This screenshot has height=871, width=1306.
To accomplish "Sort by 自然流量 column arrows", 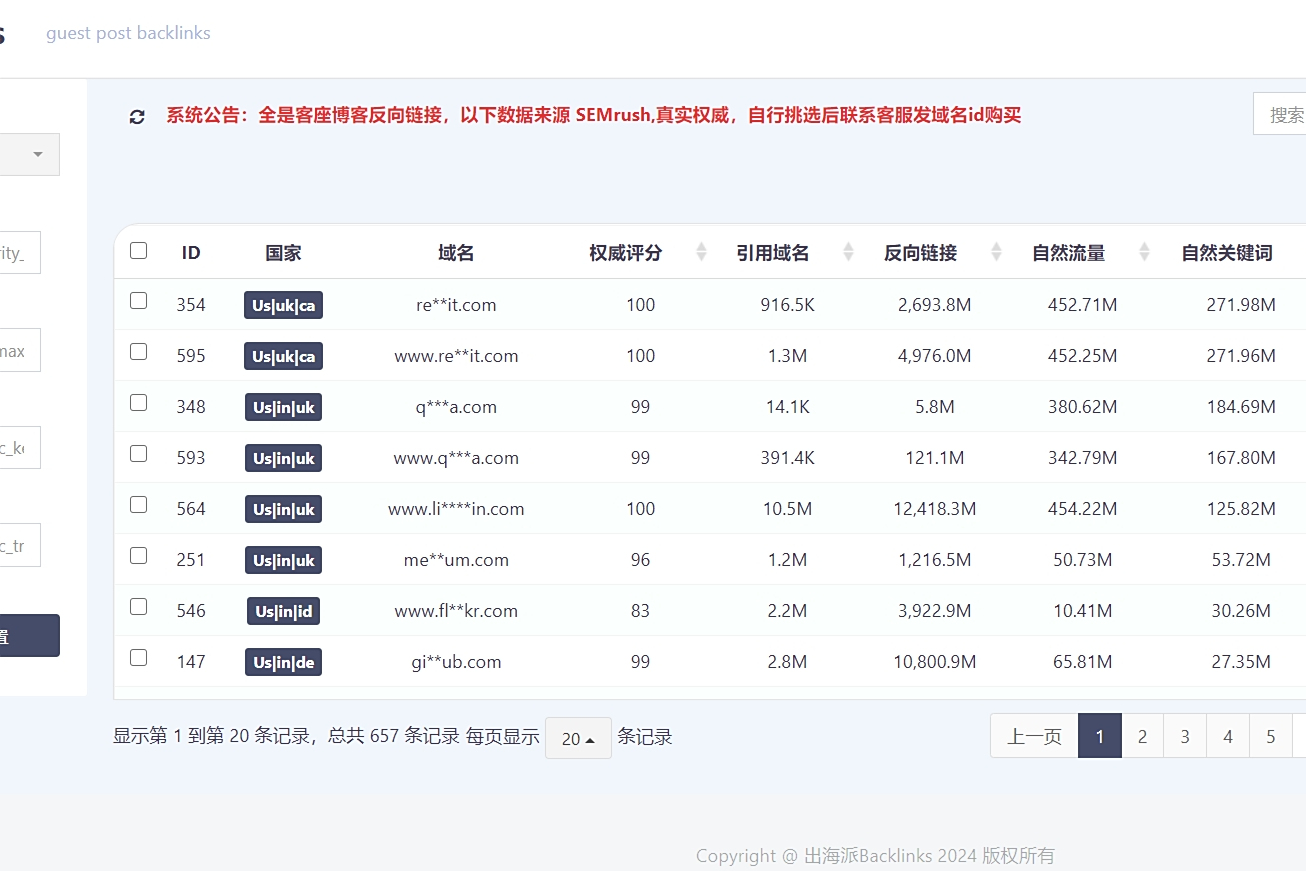I will [1145, 252].
